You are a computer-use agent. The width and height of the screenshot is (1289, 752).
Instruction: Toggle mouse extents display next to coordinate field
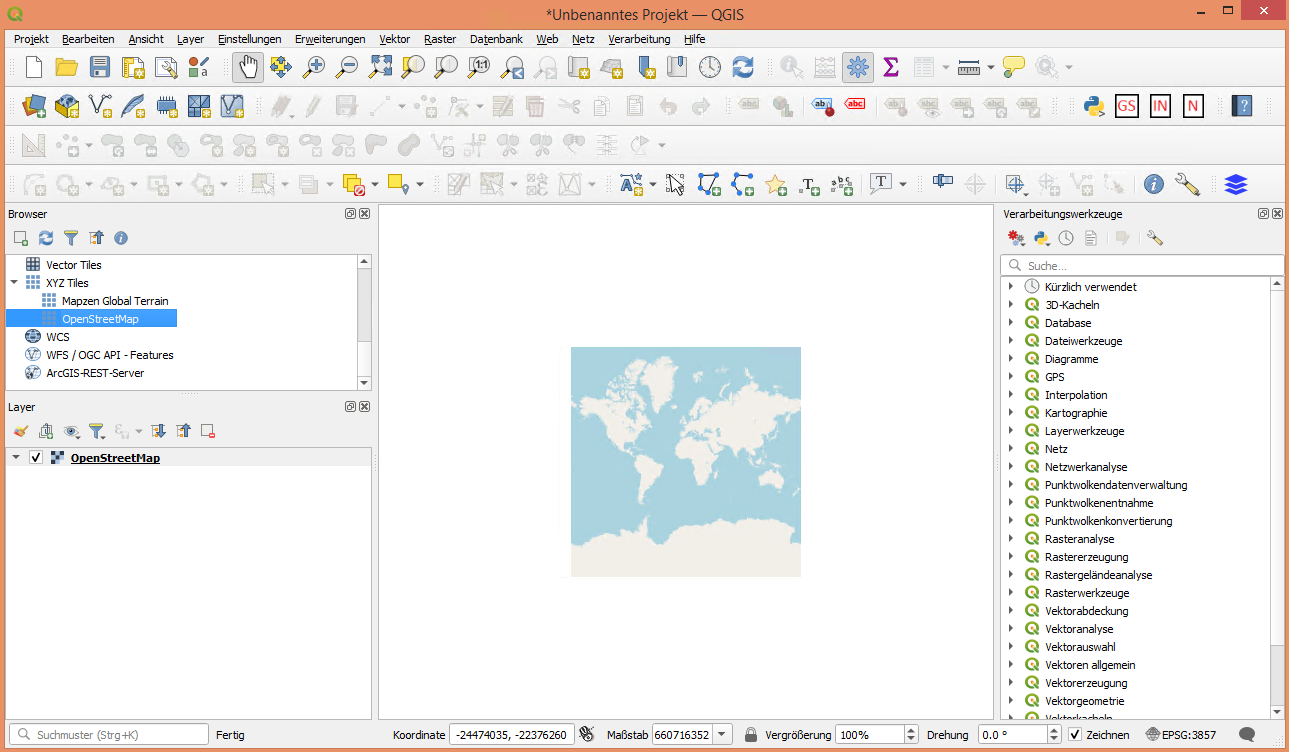click(x=587, y=734)
